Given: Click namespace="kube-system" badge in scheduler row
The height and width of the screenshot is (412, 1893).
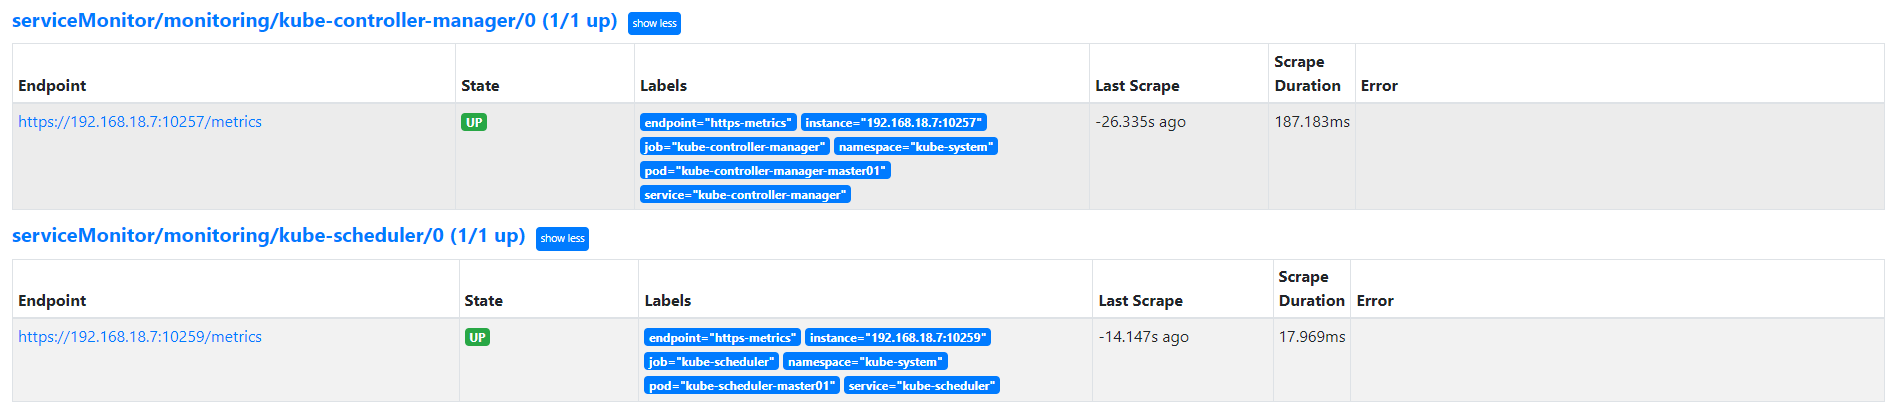Looking at the screenshot, I should [865, 361].
